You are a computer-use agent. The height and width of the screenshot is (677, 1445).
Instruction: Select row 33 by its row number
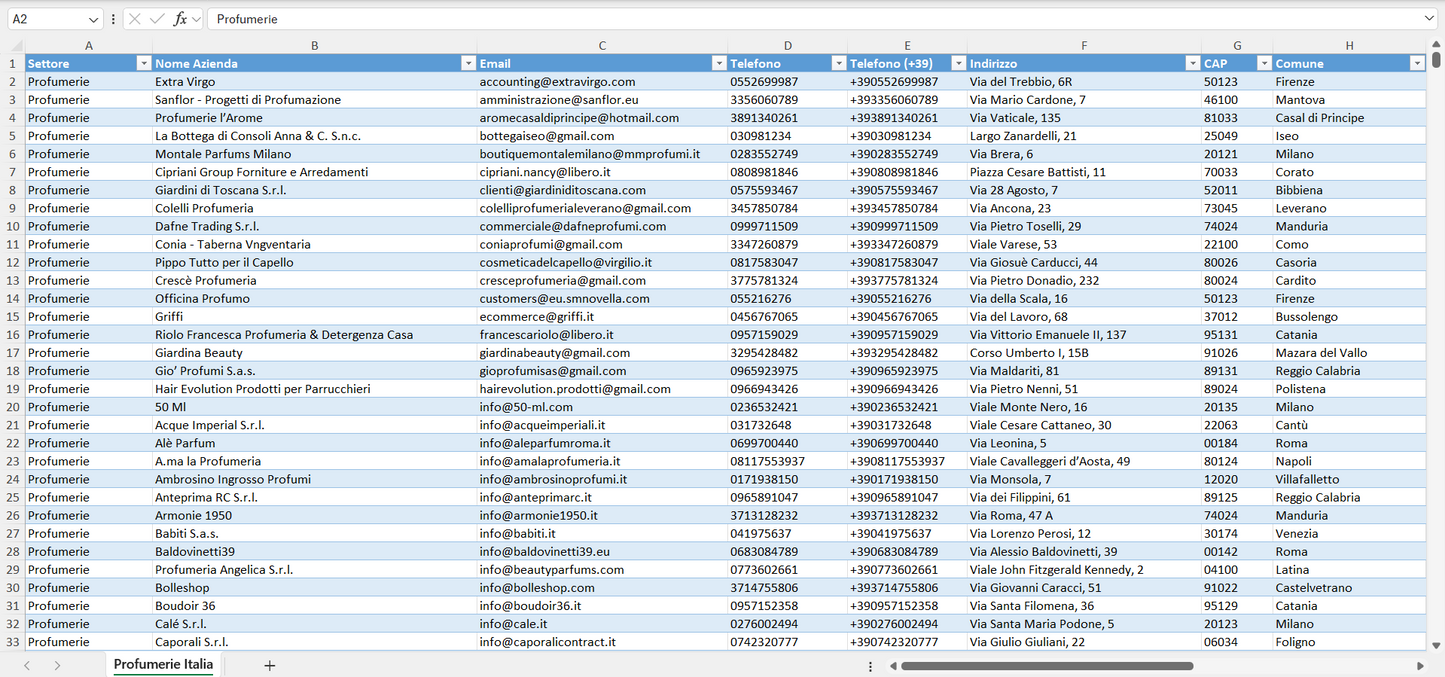(12, 642)
